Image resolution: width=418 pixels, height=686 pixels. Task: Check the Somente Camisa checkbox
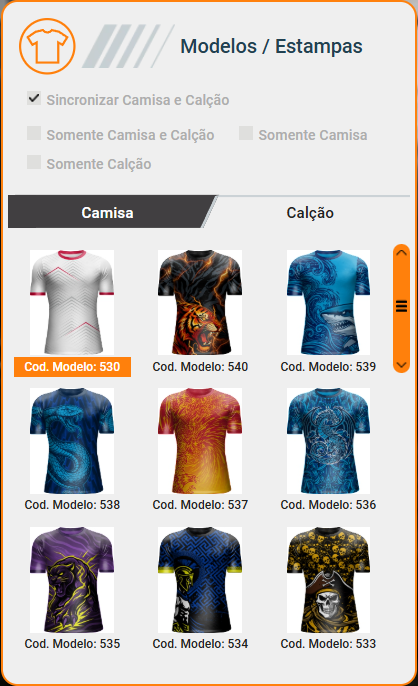click(x=246, y=133)
